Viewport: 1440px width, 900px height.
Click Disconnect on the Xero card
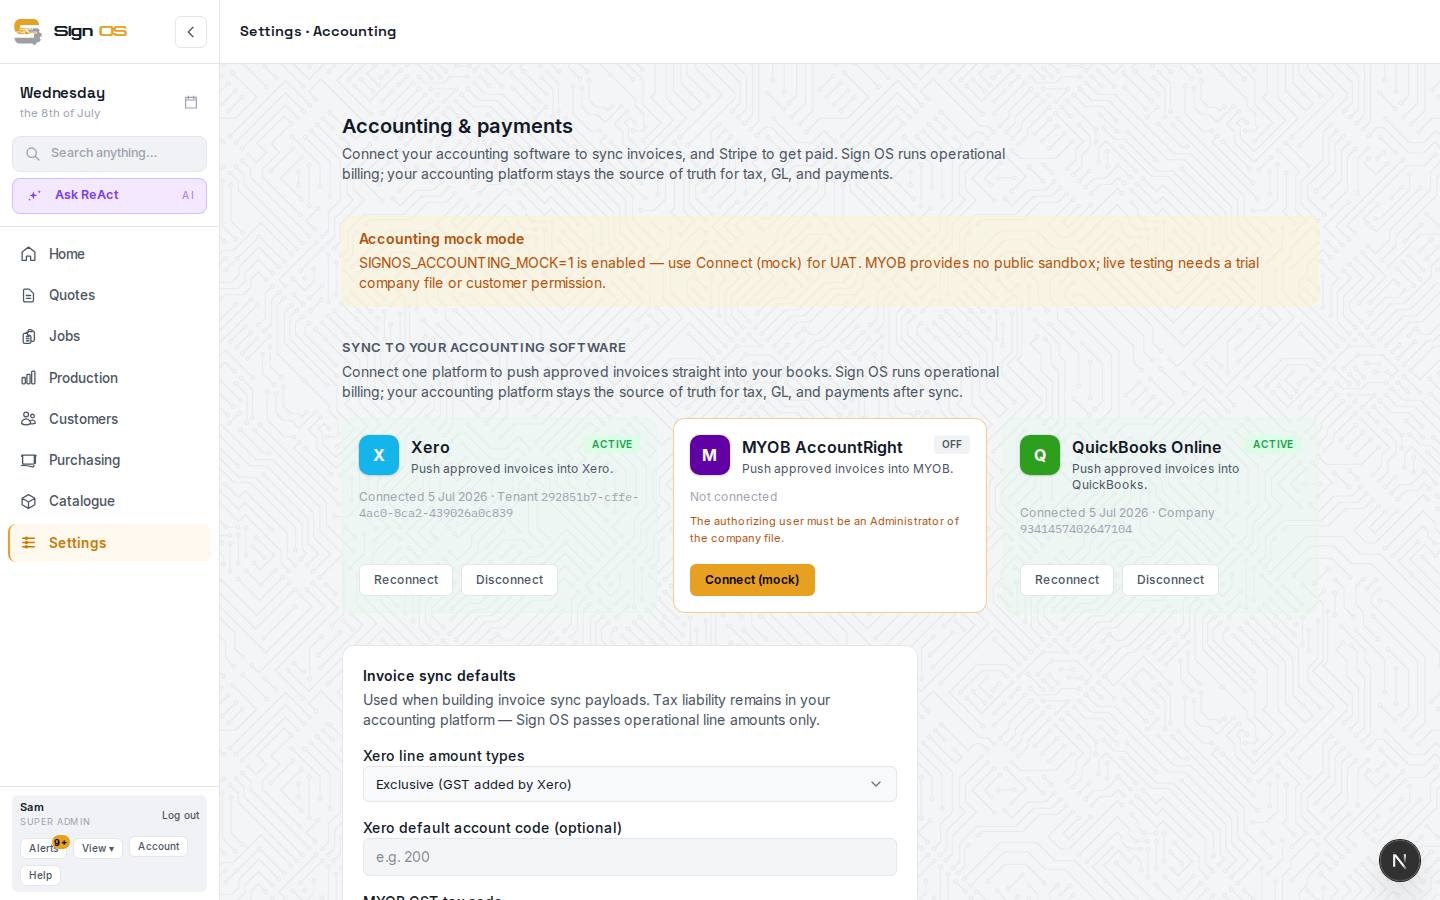coord(509,580)
